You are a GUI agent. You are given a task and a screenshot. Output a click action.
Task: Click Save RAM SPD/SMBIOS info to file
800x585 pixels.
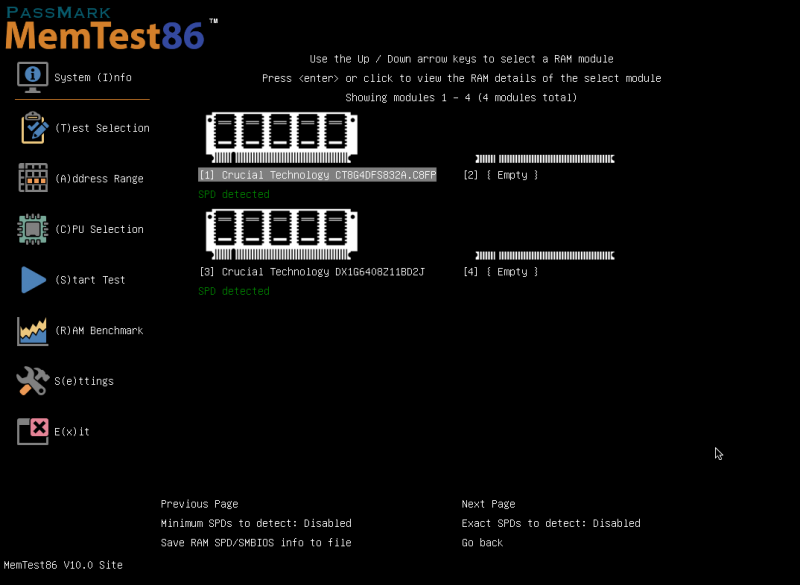(x=256, y=543)
